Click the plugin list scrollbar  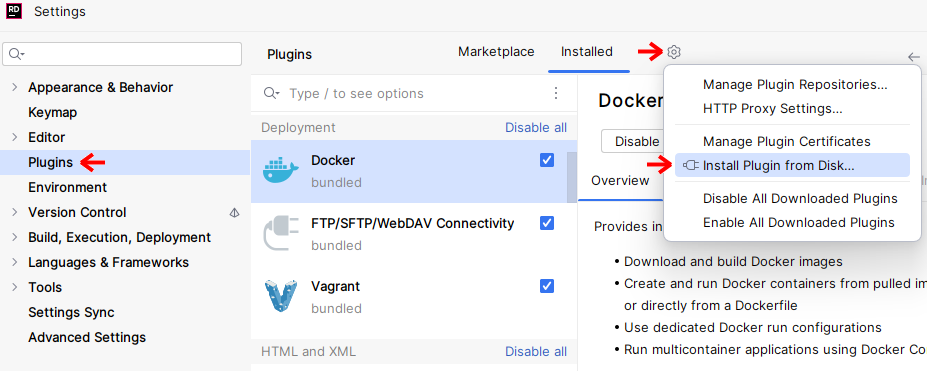click(x=572, y=177)
